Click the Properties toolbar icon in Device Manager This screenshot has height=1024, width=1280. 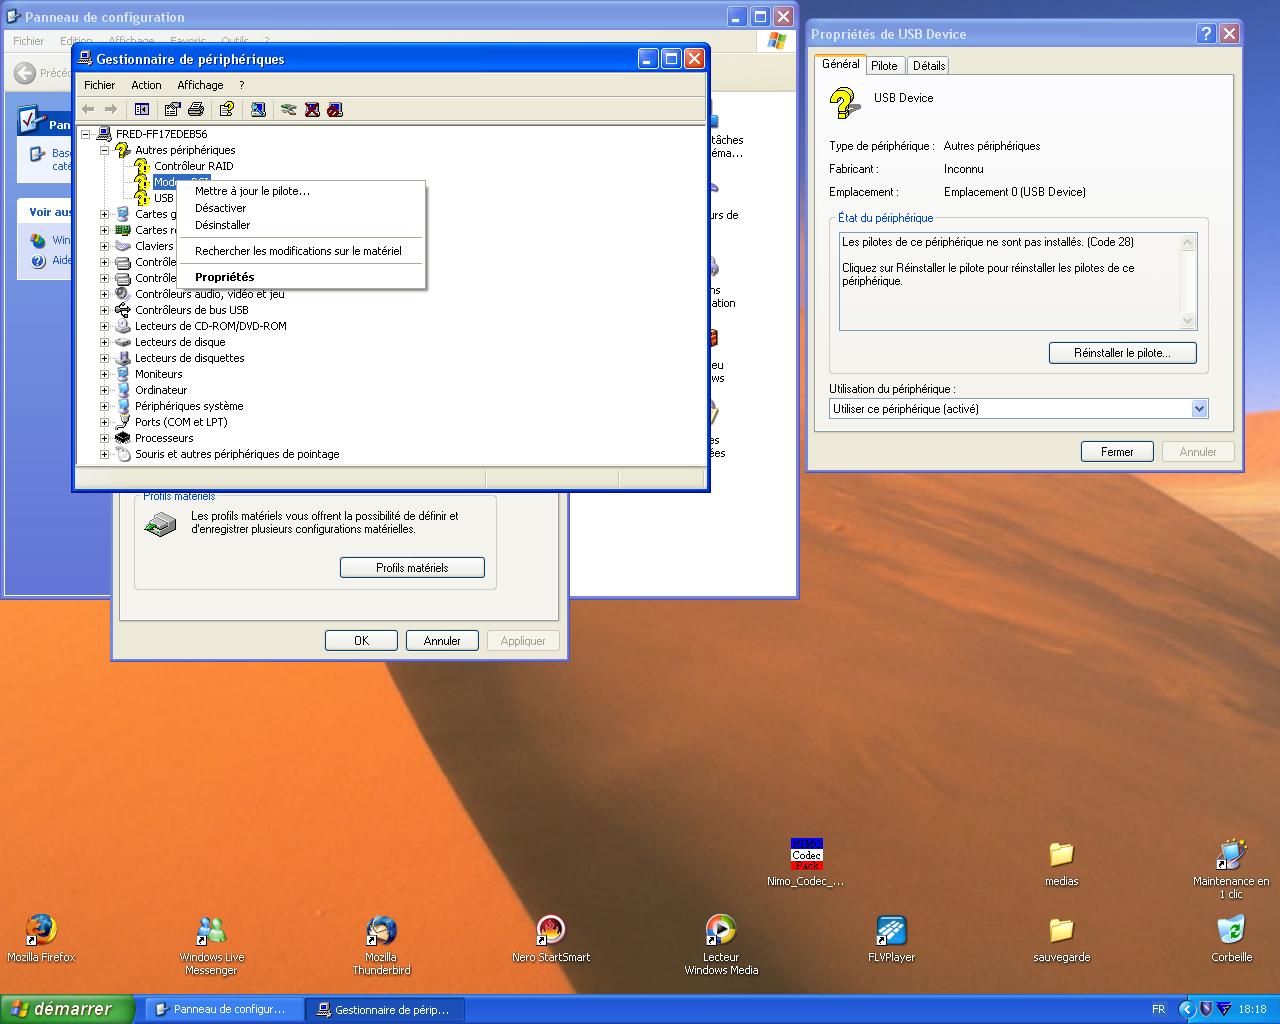172,109
